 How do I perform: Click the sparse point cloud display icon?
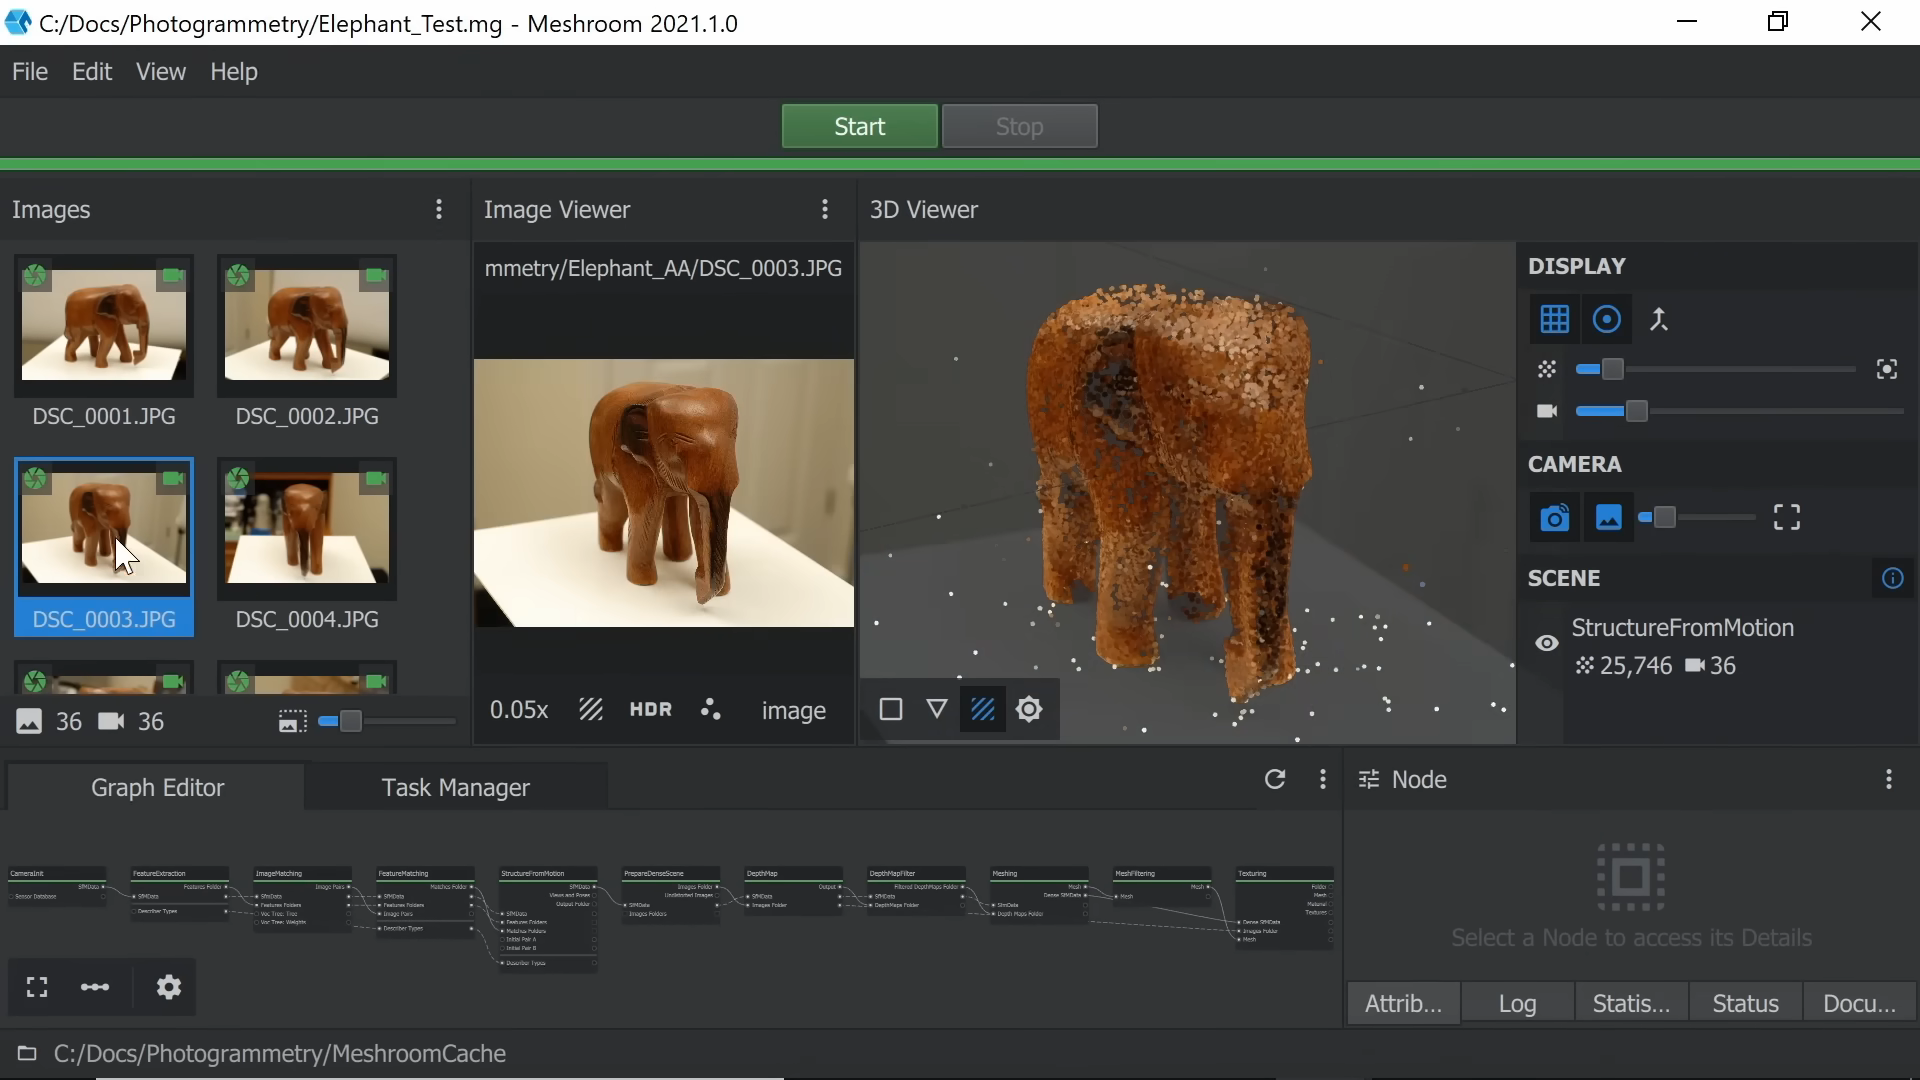[x=1547, y=368]
